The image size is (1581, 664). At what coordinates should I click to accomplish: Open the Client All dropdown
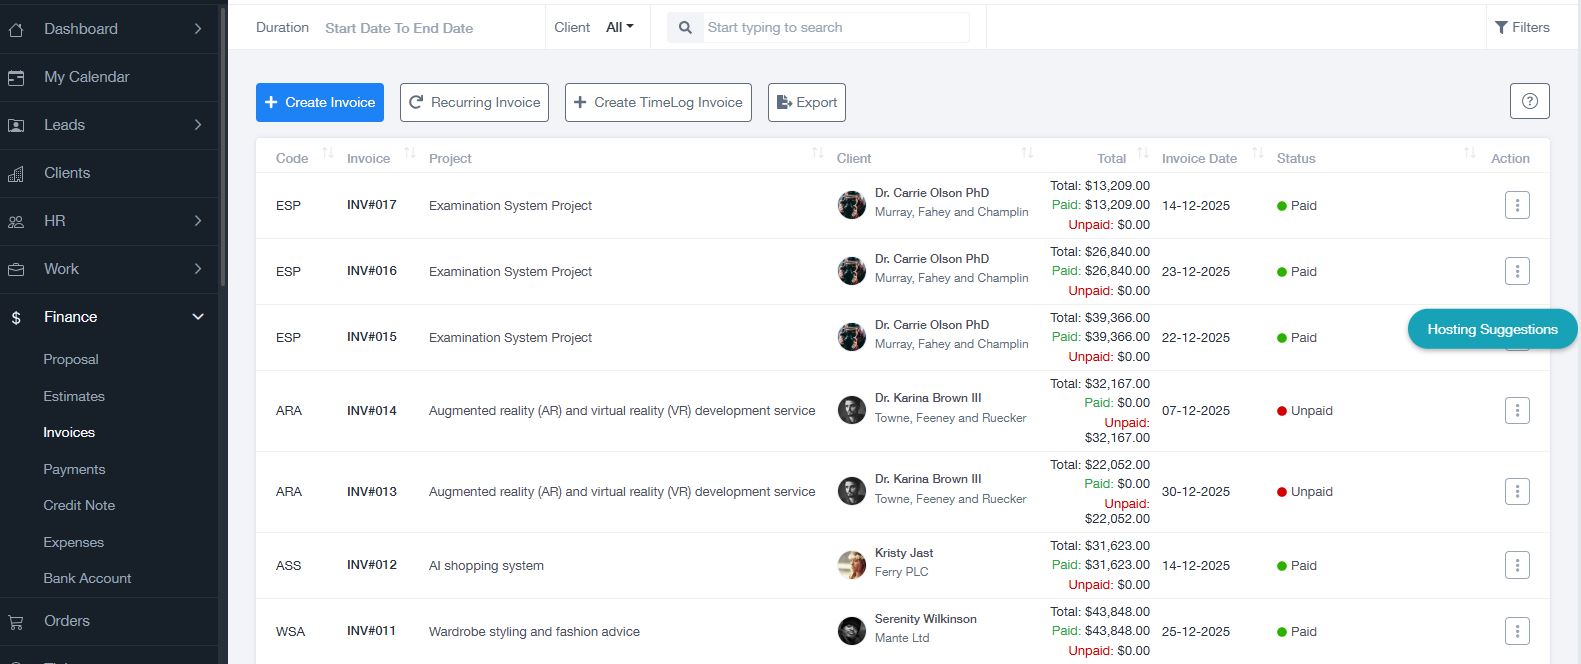click(619, 28)
